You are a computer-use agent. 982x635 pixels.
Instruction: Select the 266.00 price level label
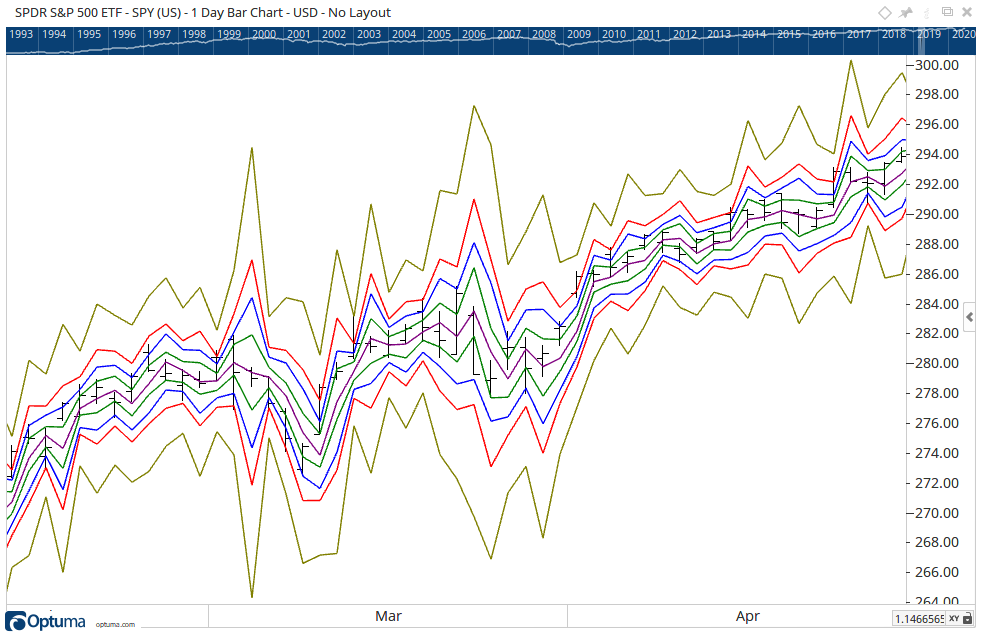tap(937, 572)
